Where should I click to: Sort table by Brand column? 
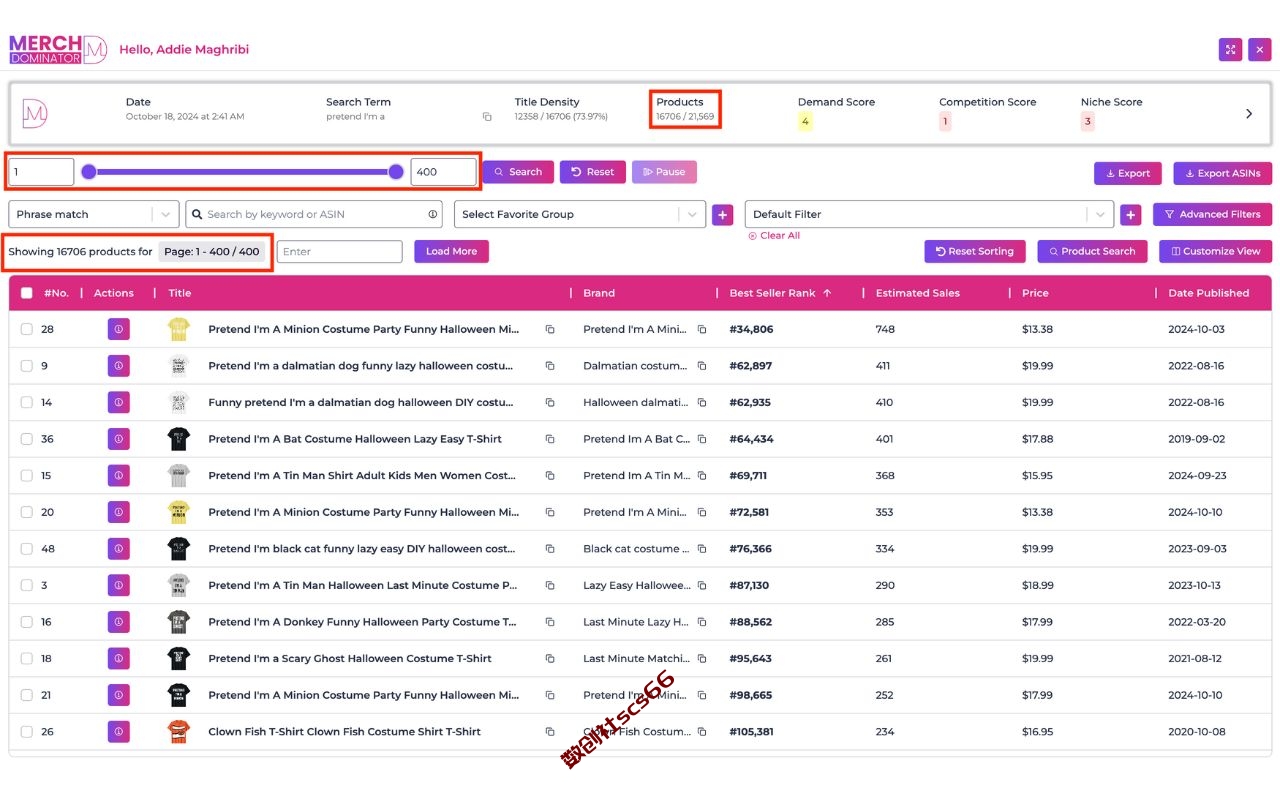(599, 293)
